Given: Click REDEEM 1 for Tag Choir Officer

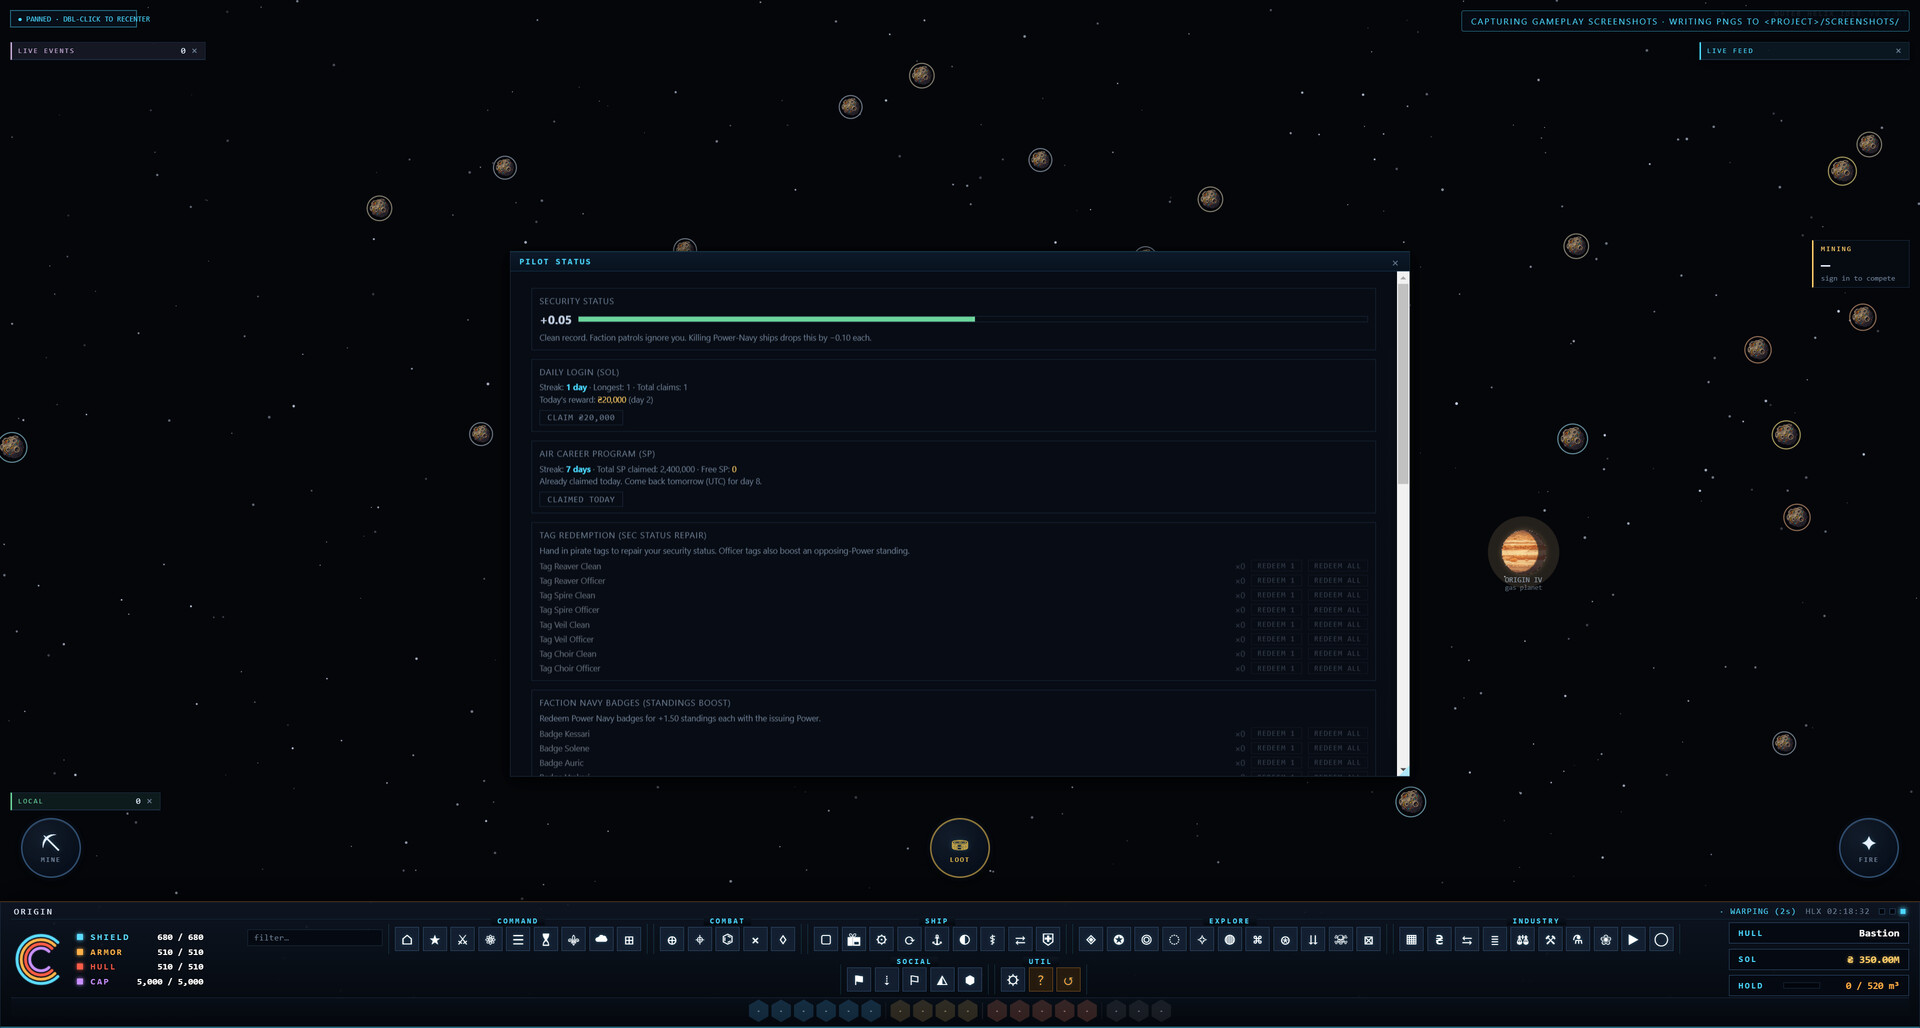Looking at the screenshot, I should click(x=1276, y=669).
